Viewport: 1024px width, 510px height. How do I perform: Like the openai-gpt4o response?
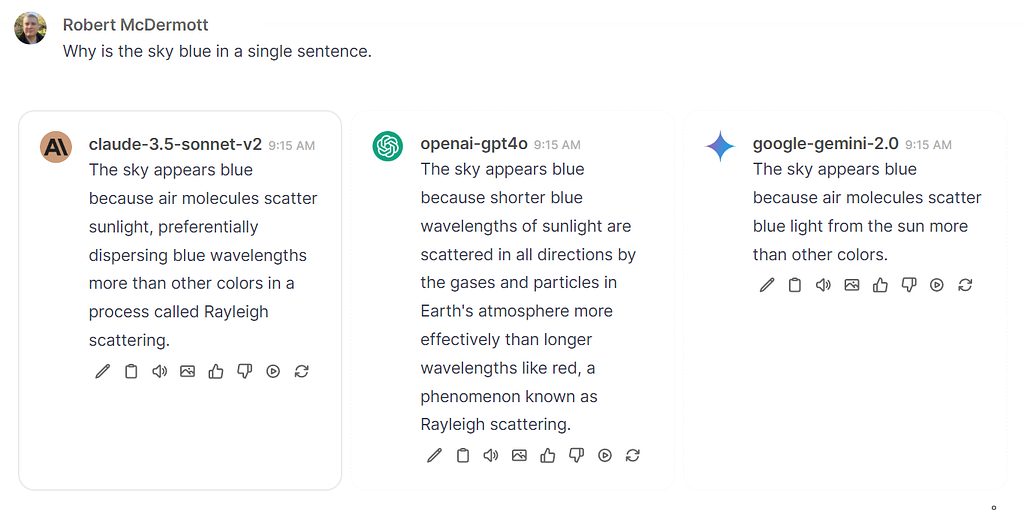point(548,455)
